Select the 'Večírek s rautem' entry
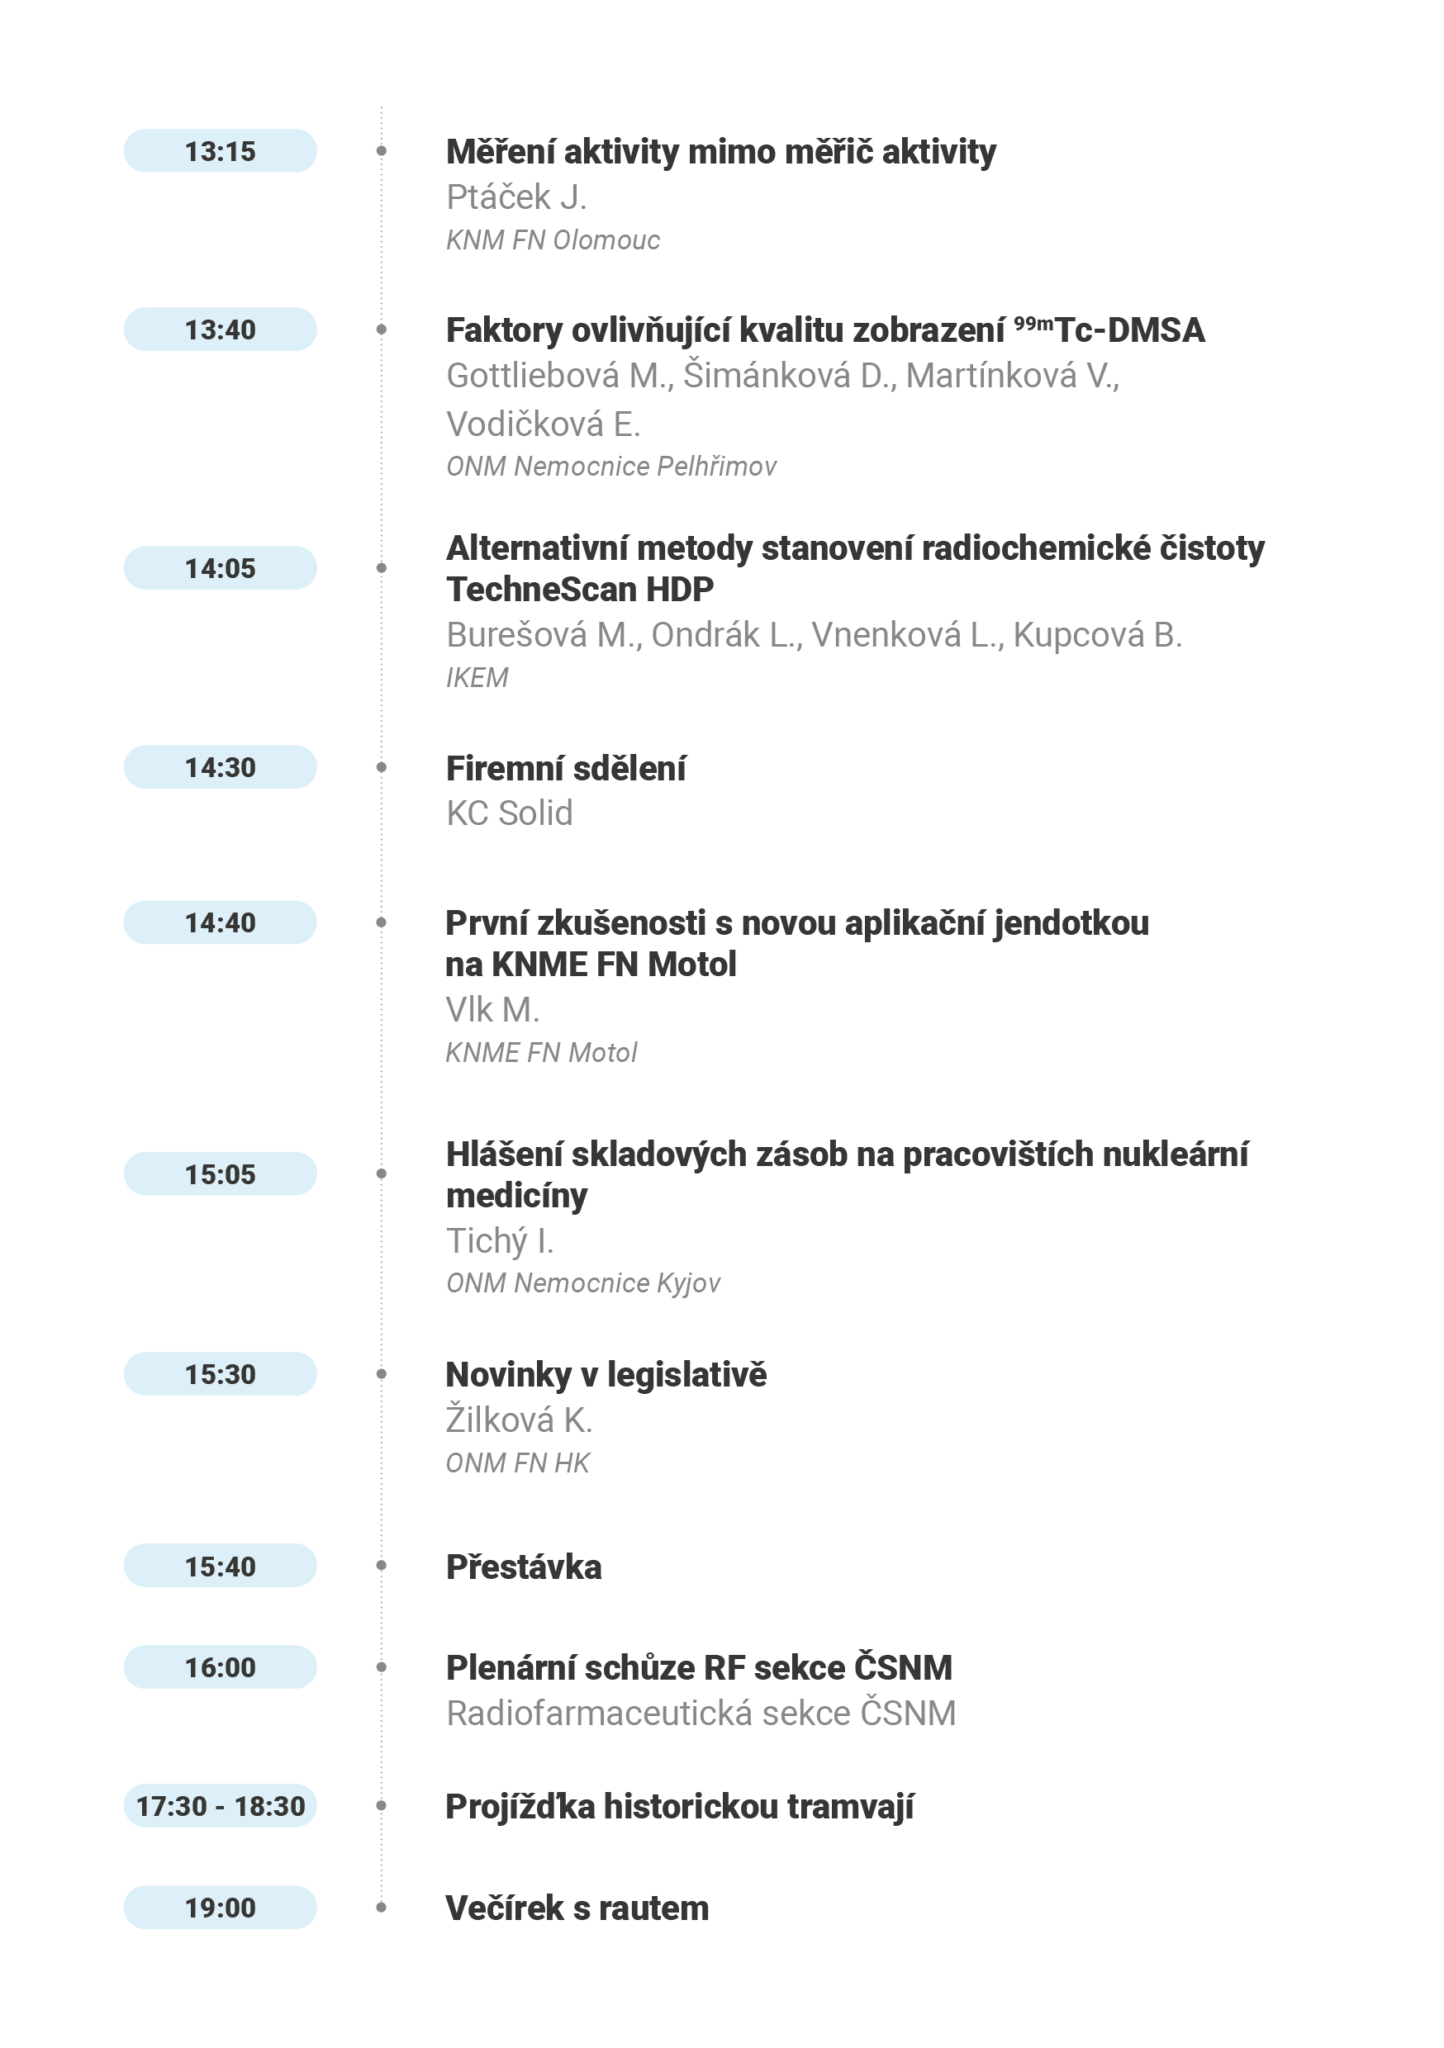The image size is (1444, 2048). (x=577, y=1908)
